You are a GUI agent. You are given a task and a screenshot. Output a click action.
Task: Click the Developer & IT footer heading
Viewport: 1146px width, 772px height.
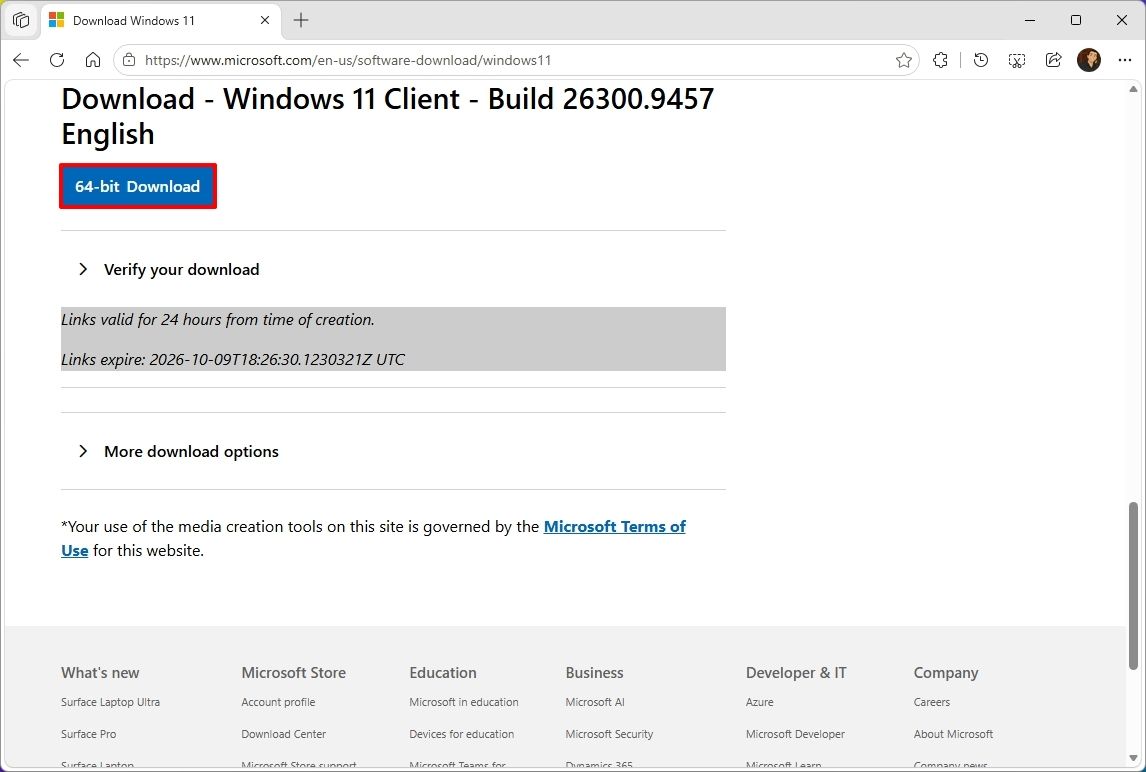point(796,673)
